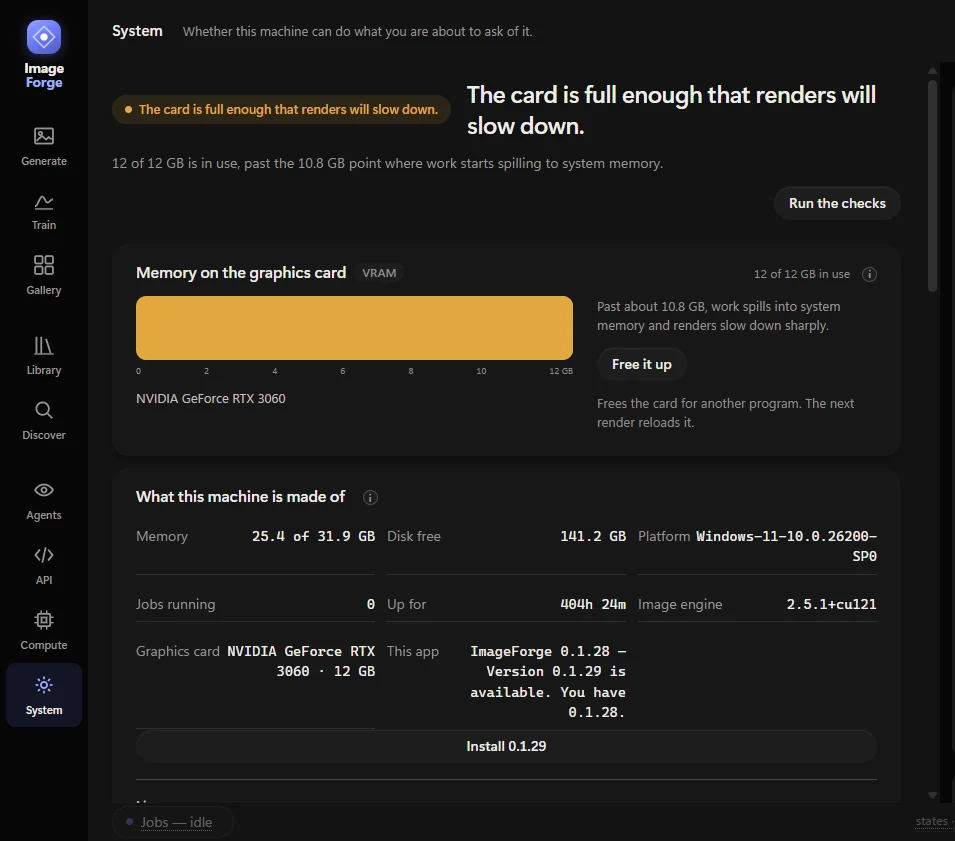Click the 'Install 0.1.29' button
Viewport: 955px width, 841px height.
506,746
